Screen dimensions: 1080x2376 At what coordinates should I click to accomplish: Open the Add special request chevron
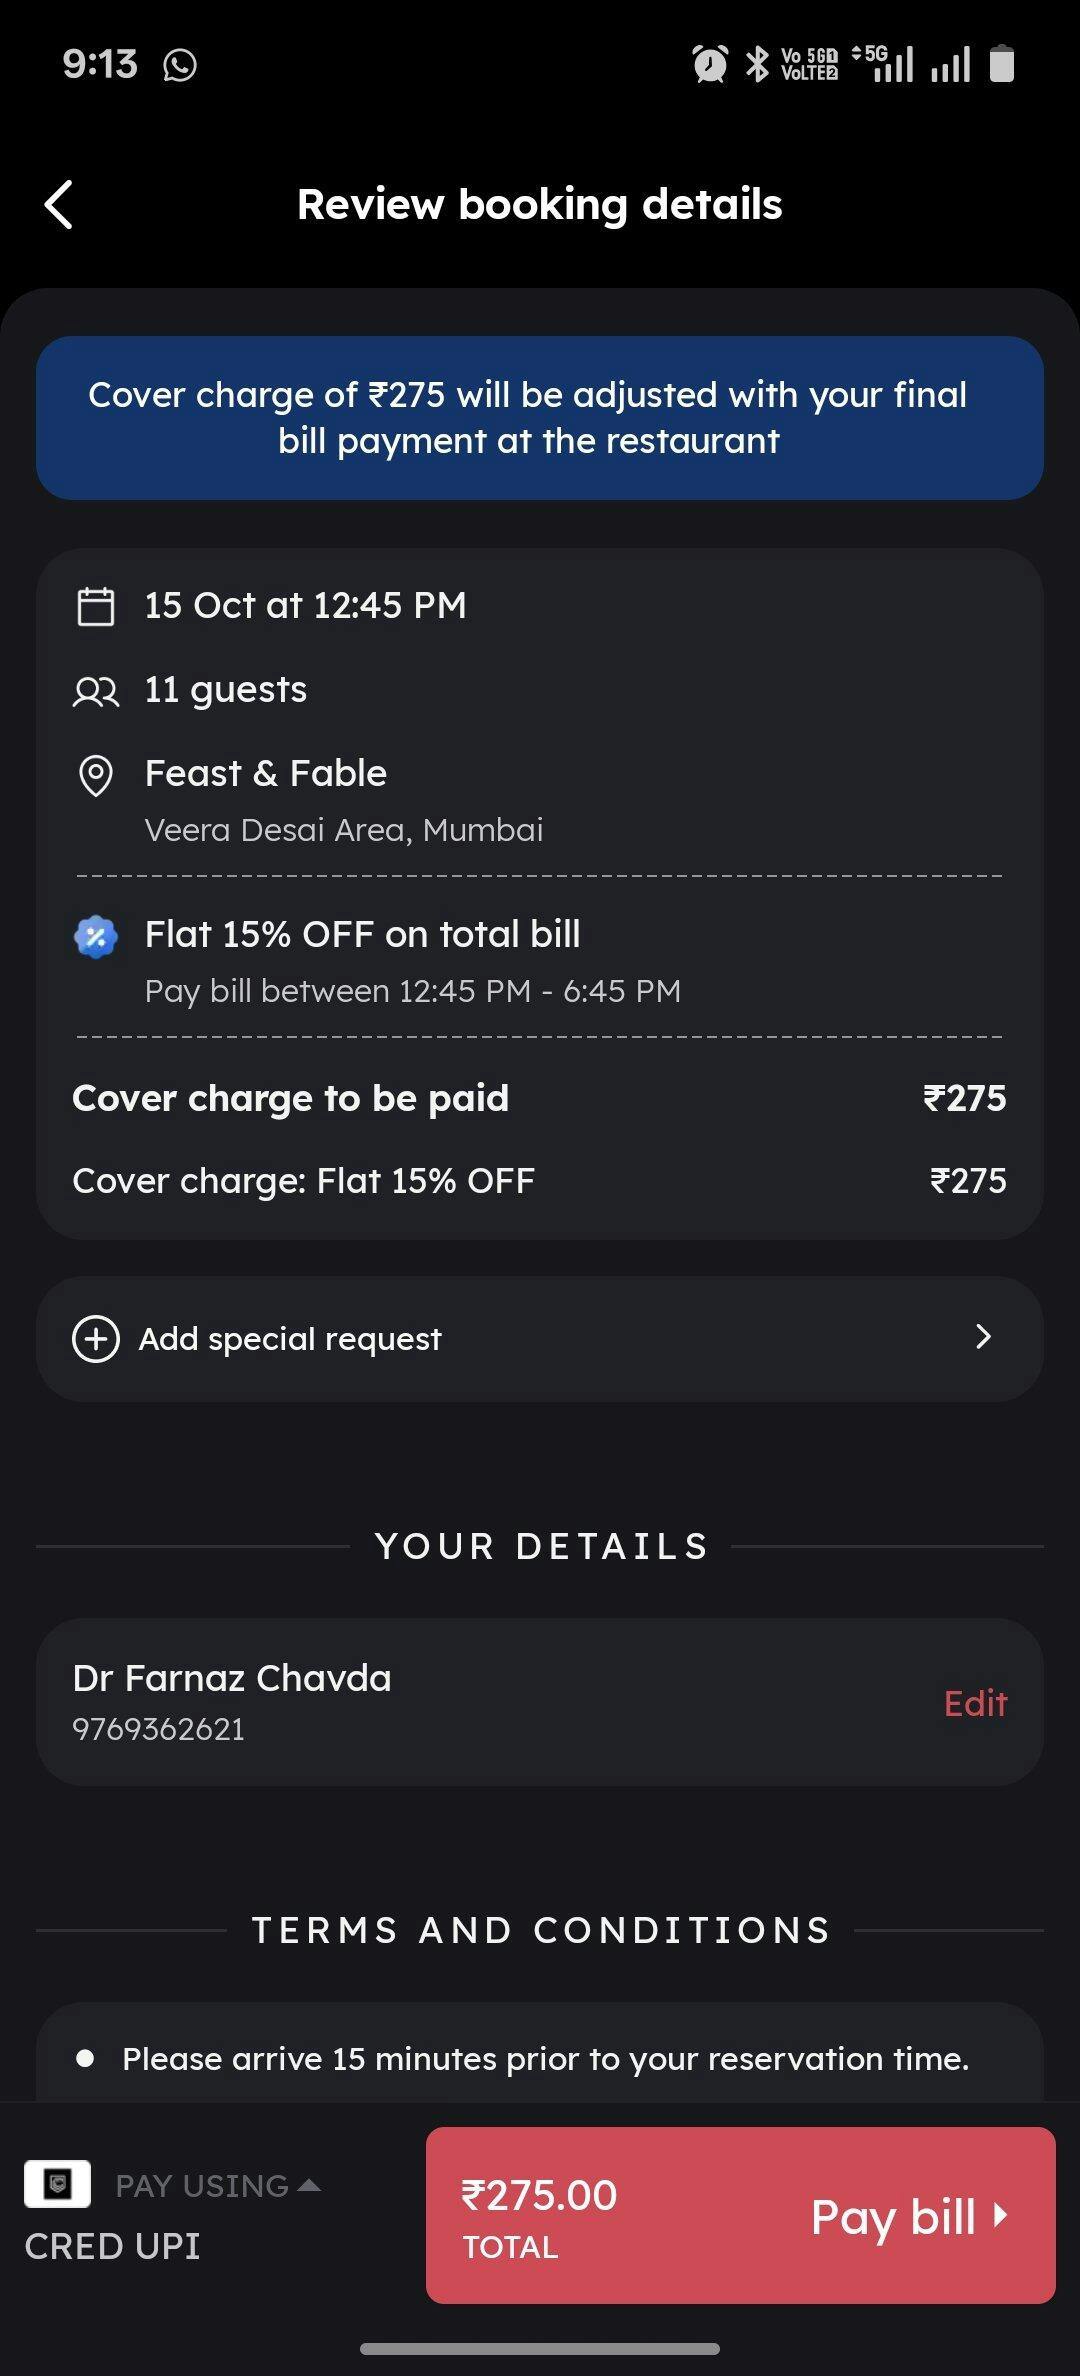[983, 1337]
